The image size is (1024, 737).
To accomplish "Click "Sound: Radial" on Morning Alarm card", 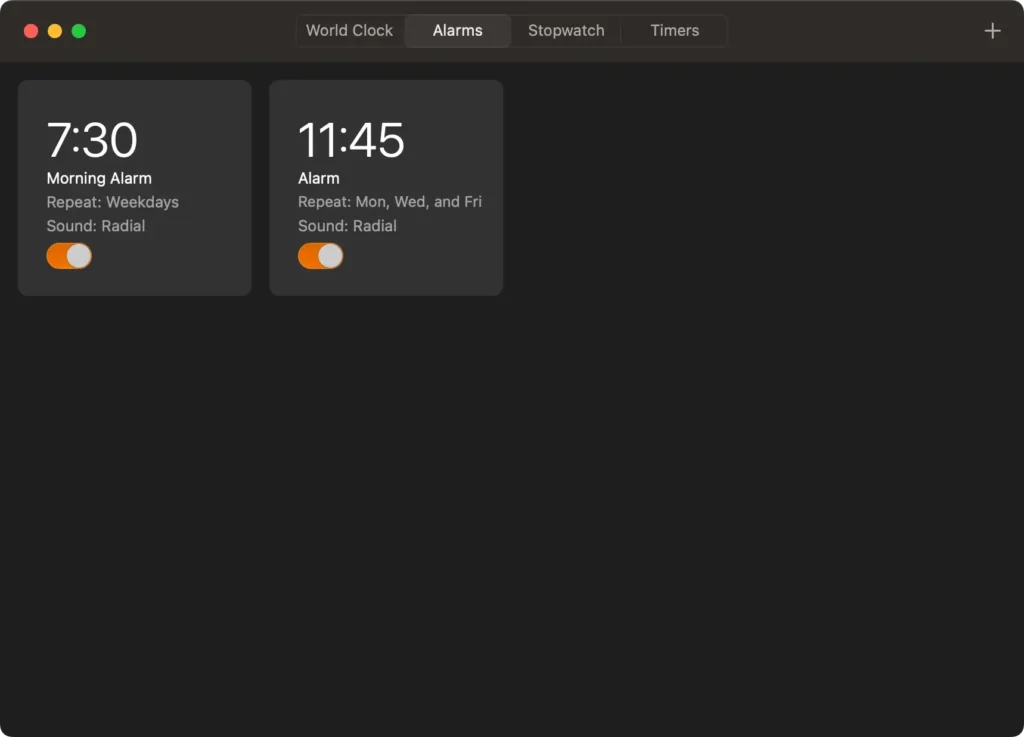I will click(x=96, y=226).
